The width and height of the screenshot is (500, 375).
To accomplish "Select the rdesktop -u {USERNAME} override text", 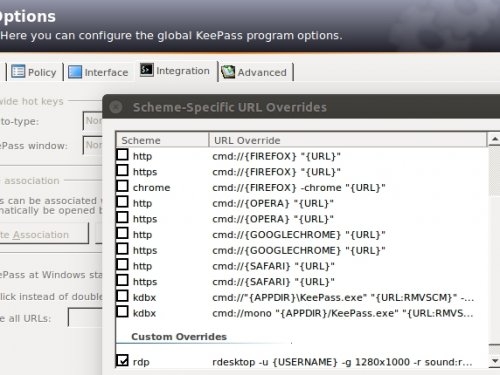I will pyautogui.click(x=342, y=362).
